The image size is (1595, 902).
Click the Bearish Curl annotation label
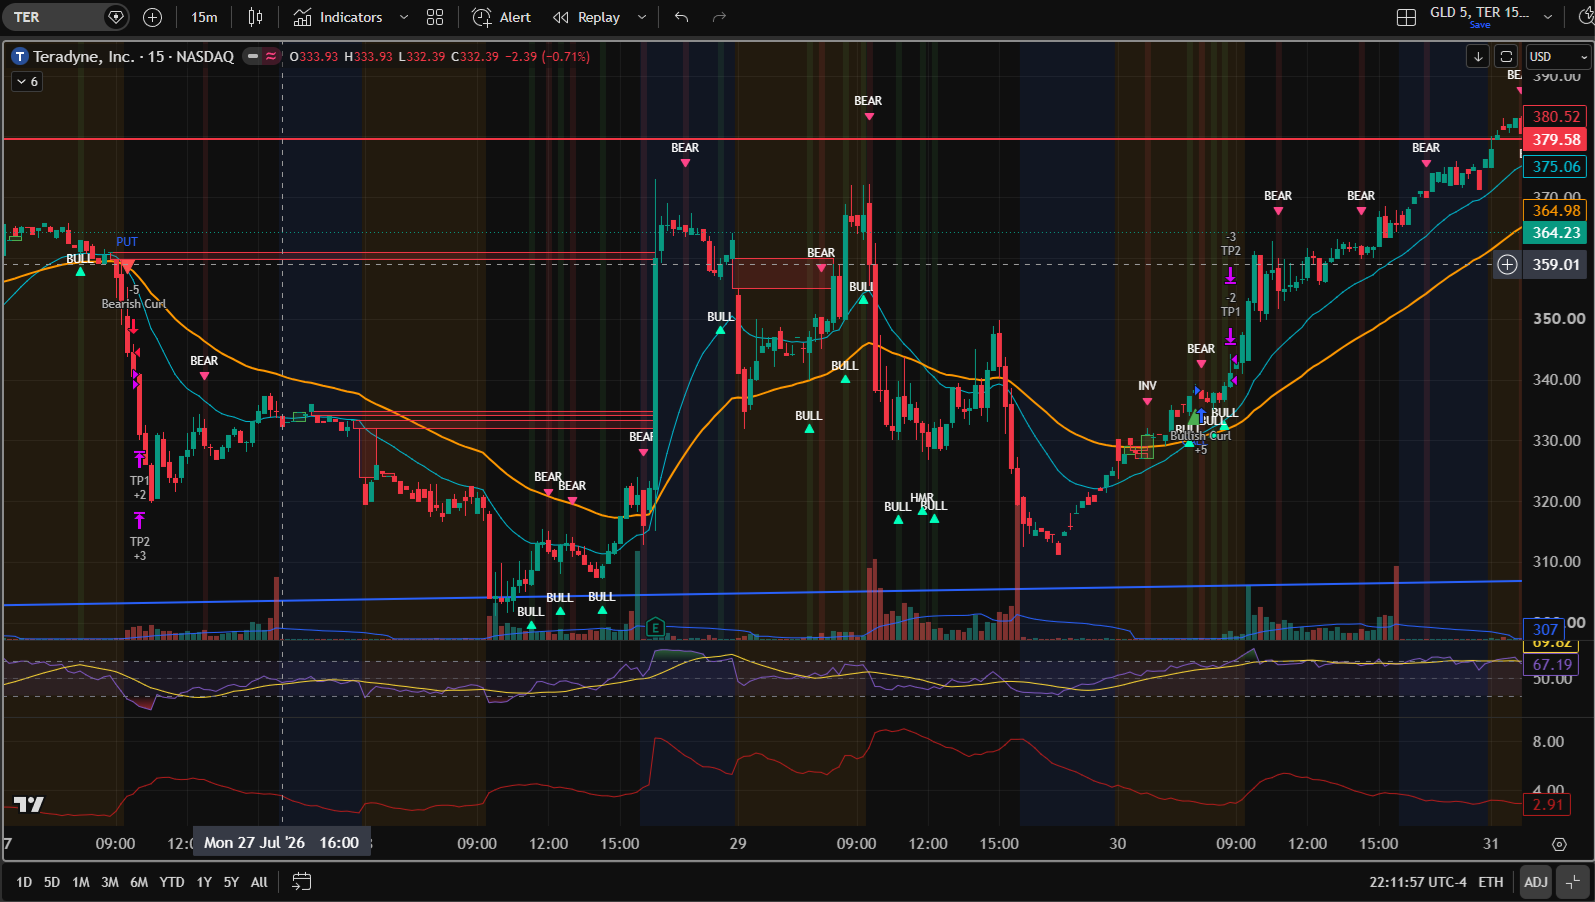134,304
